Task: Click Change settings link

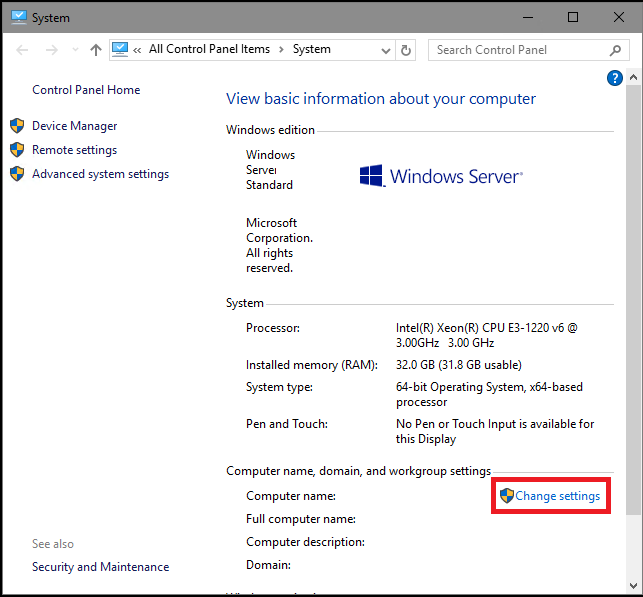Action: pos(557,496)
